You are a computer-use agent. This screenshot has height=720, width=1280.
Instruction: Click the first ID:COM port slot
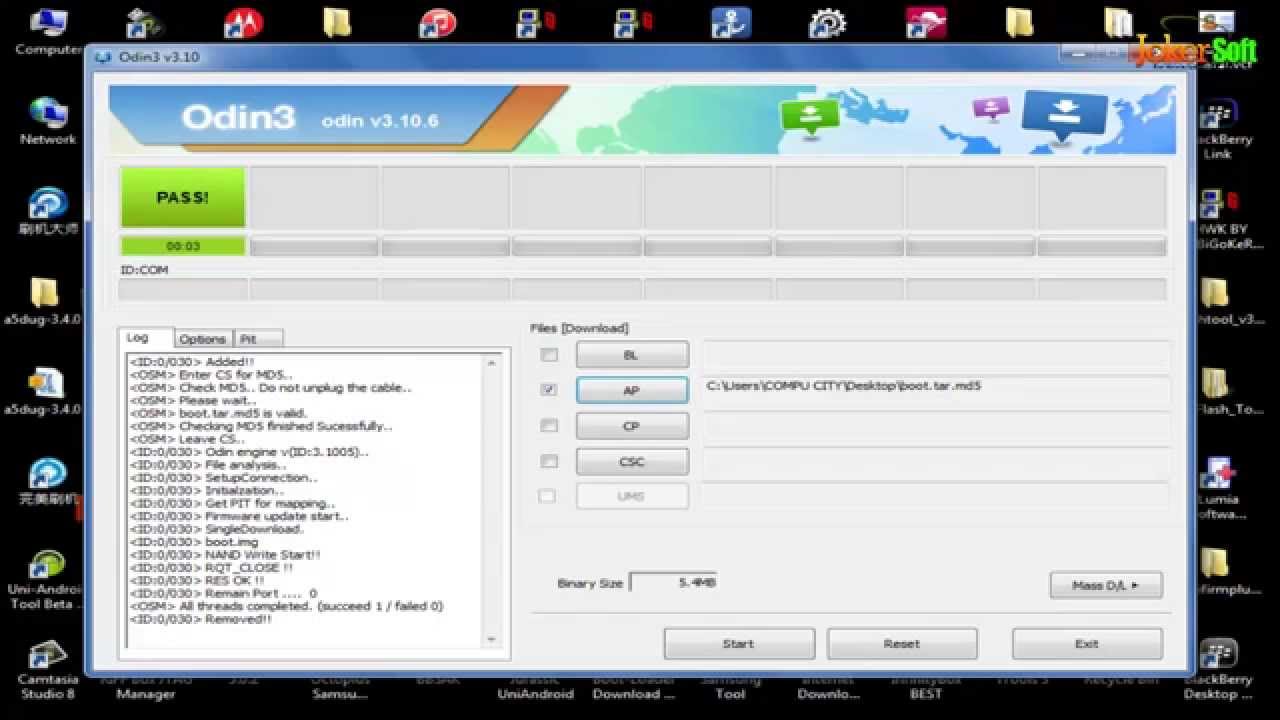183,289
